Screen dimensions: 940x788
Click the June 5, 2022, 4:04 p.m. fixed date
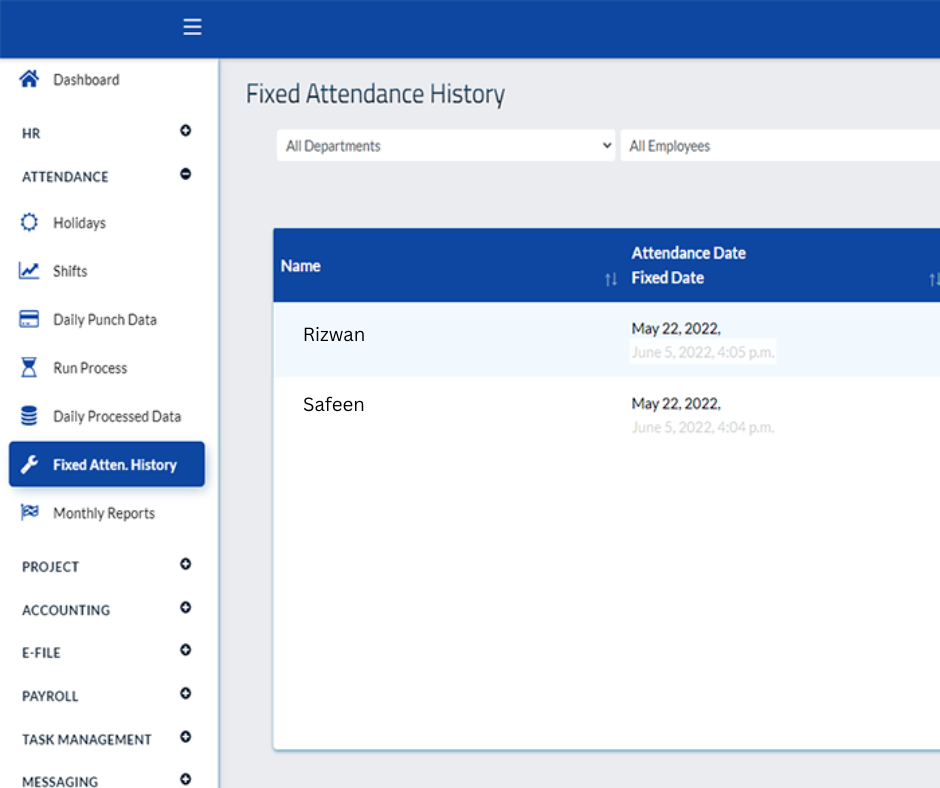(703, 427)
